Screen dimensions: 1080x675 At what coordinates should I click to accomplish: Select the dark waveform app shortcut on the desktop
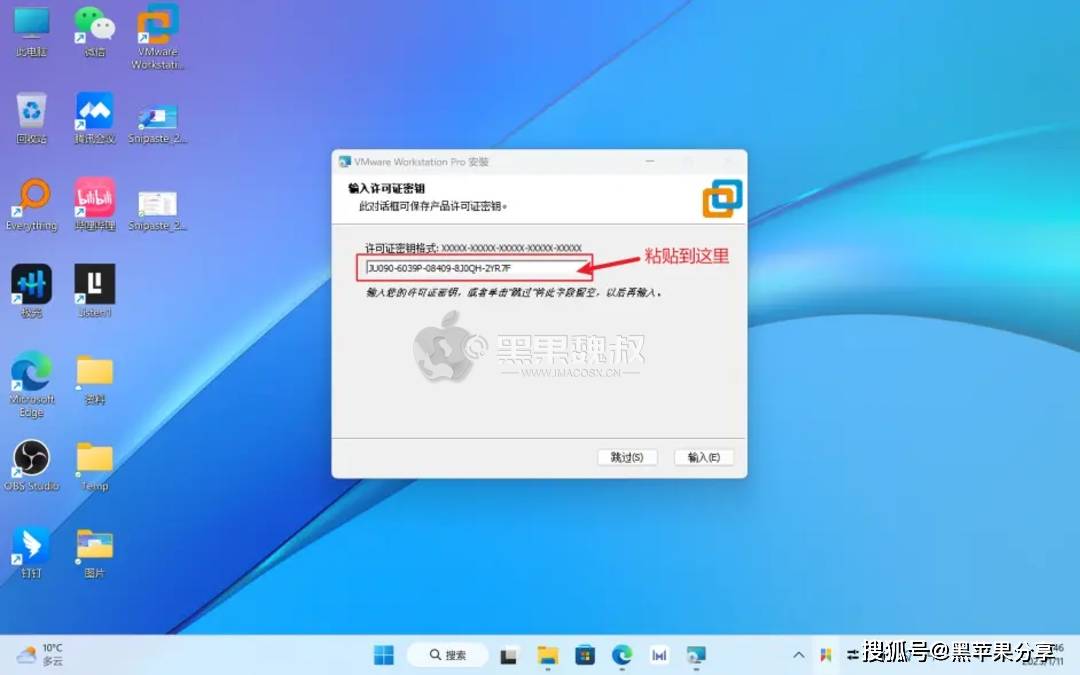click(32, 291)
